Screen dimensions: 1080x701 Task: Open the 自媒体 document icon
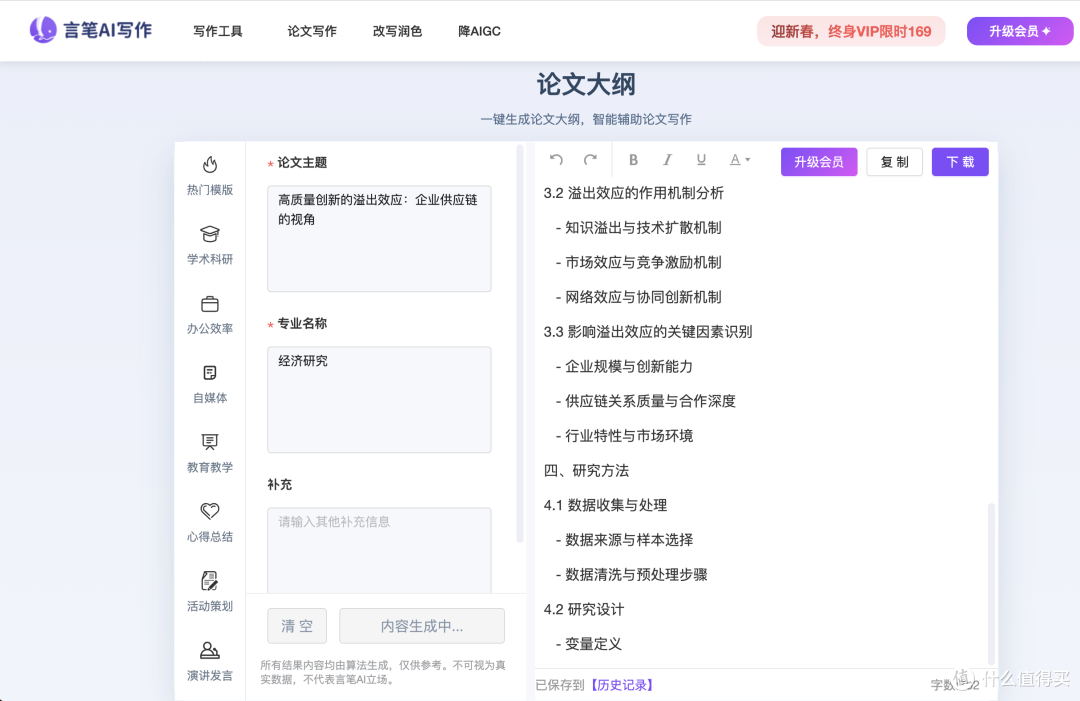pyautogui.click(x=210, y=373)
